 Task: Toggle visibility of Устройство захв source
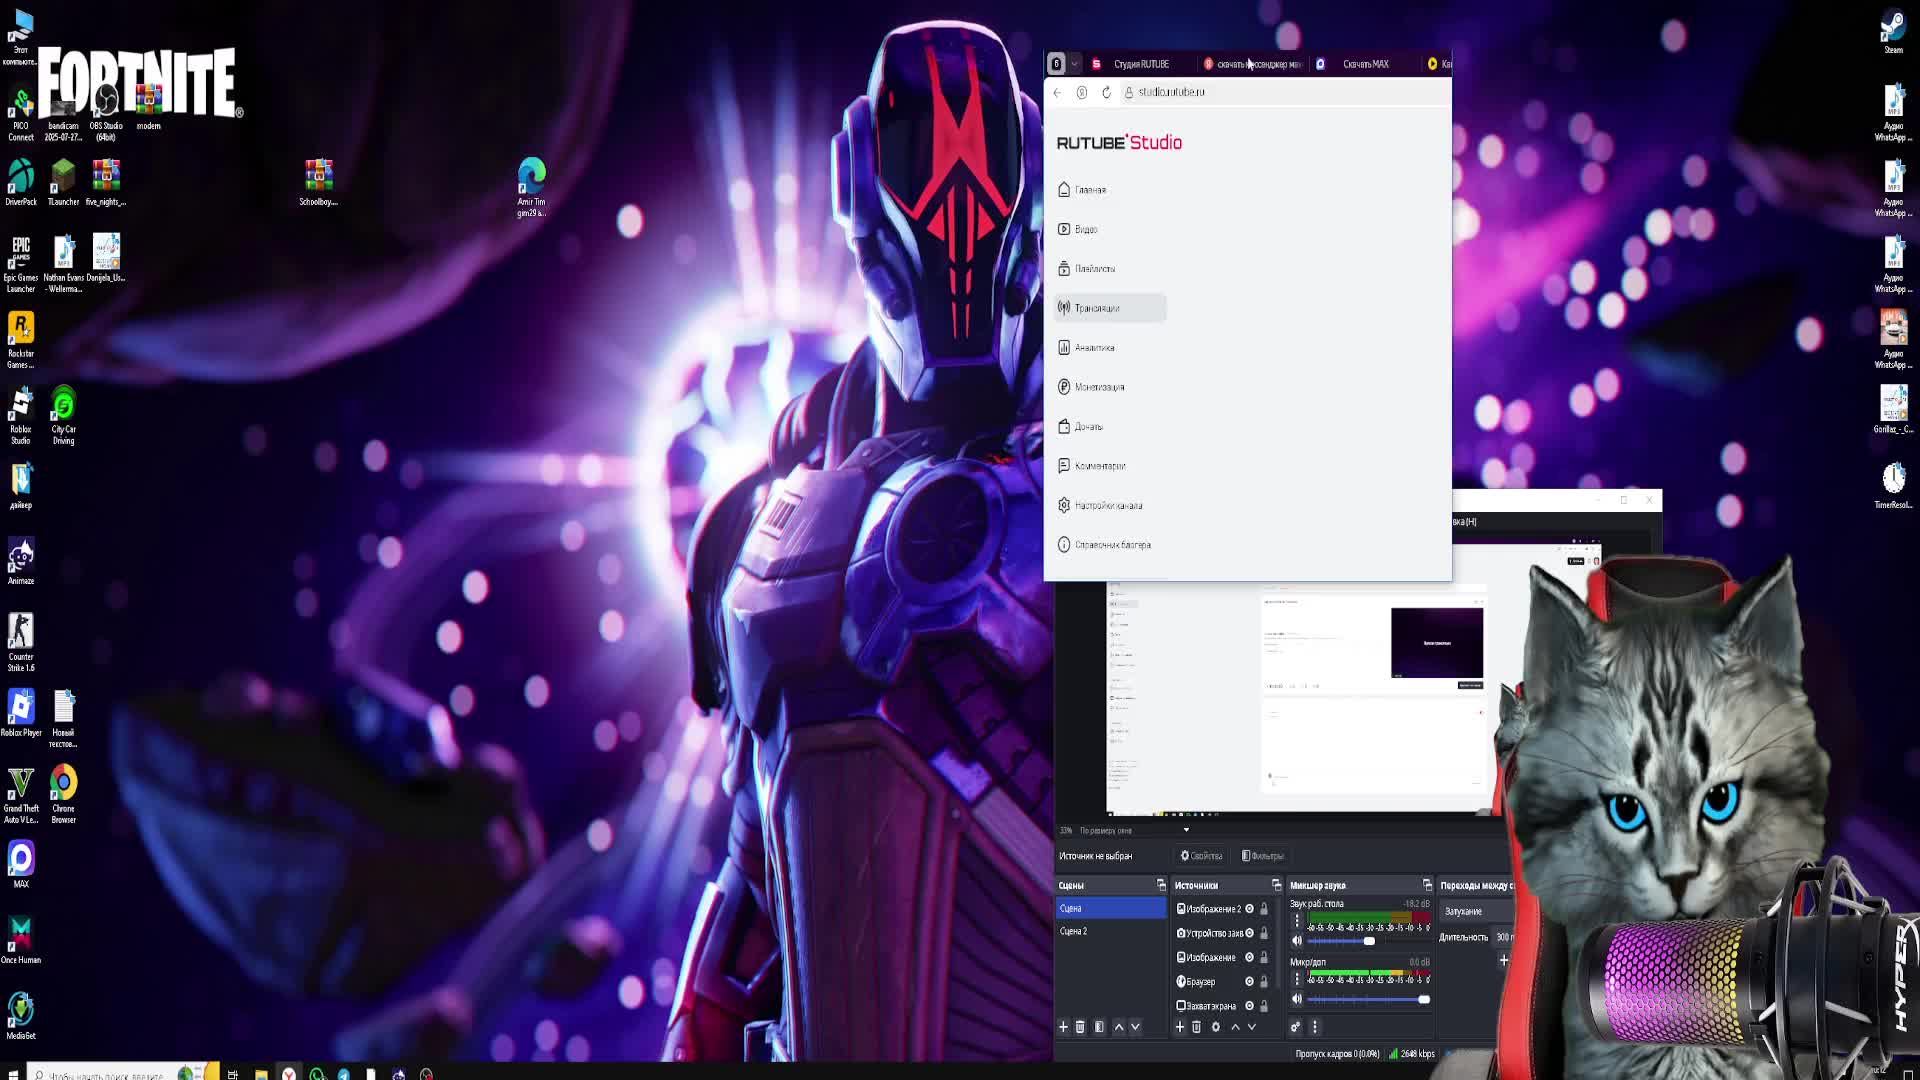[x=1249, y=933]
